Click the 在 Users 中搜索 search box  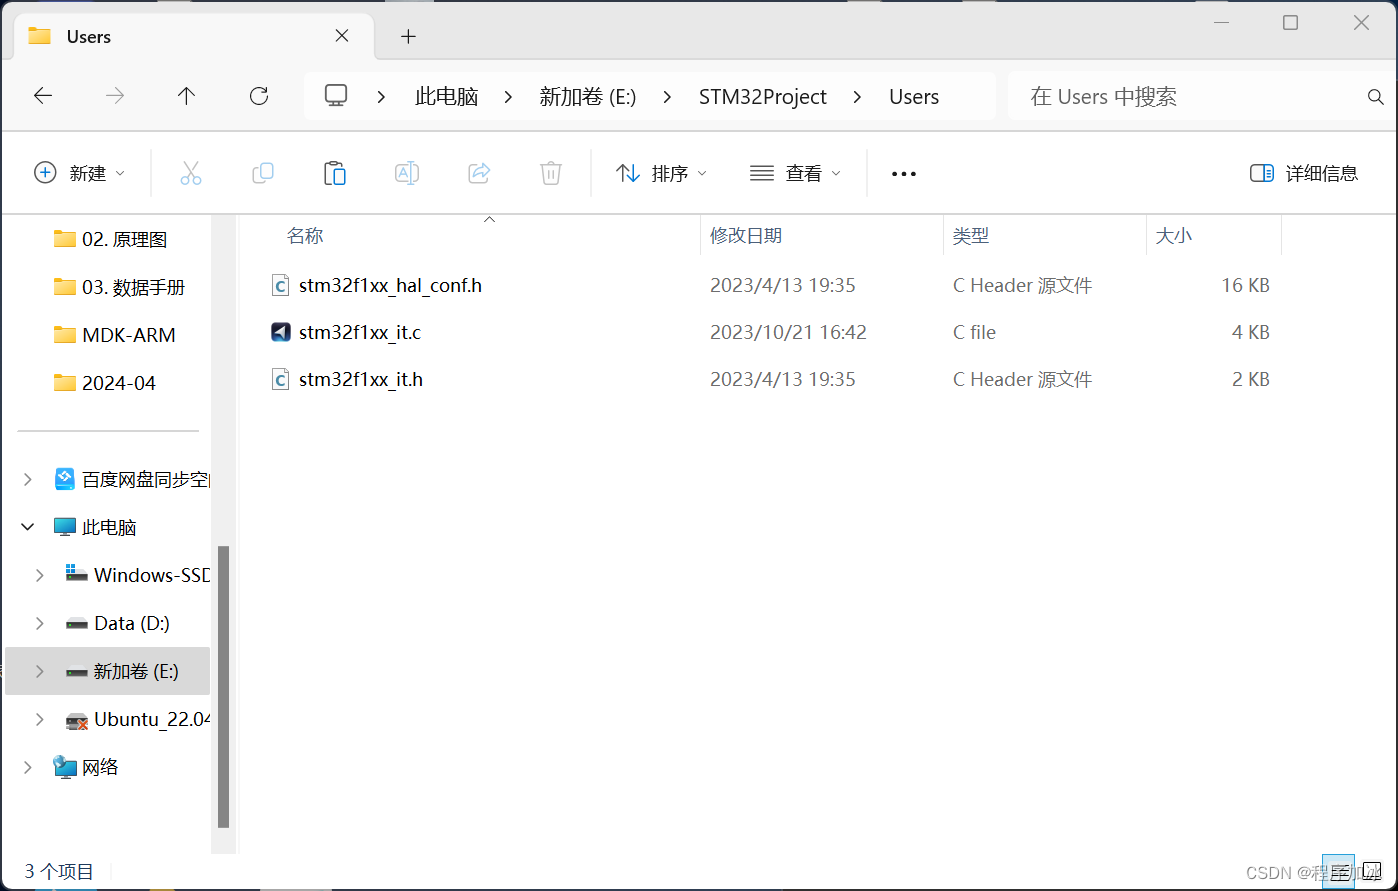click(x=1188, y=97)
